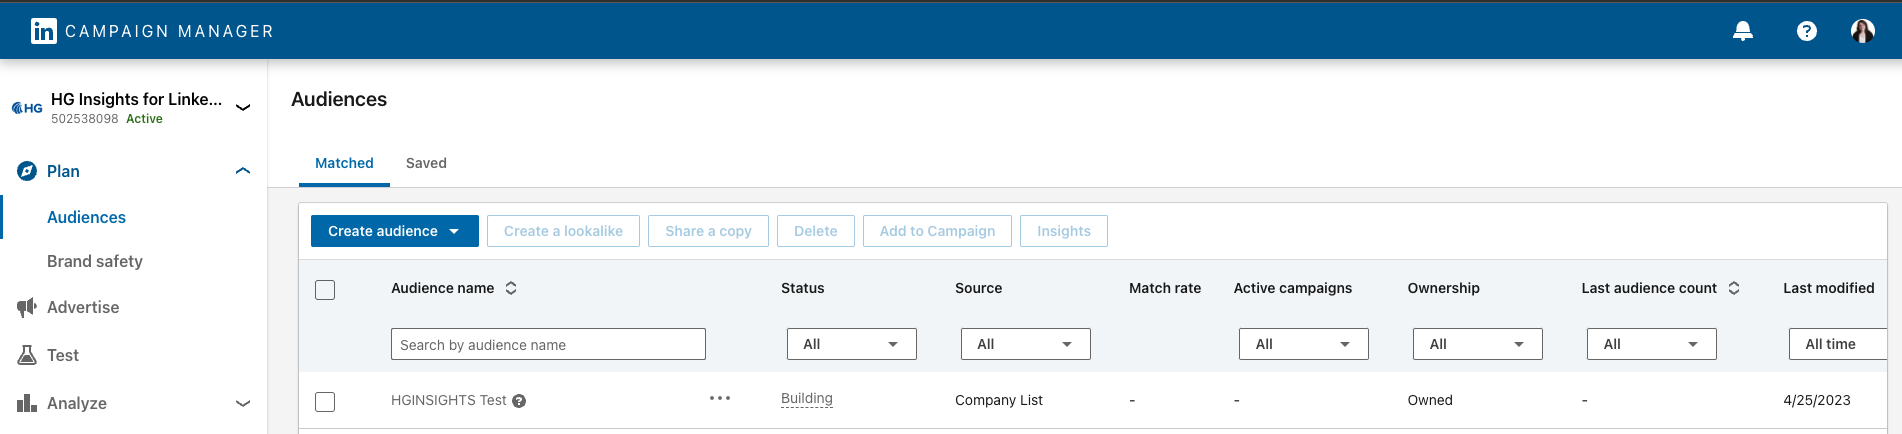Open the help question mark icon
The width and height of the screenshot is (1902, 434).
pos(1806,31)
